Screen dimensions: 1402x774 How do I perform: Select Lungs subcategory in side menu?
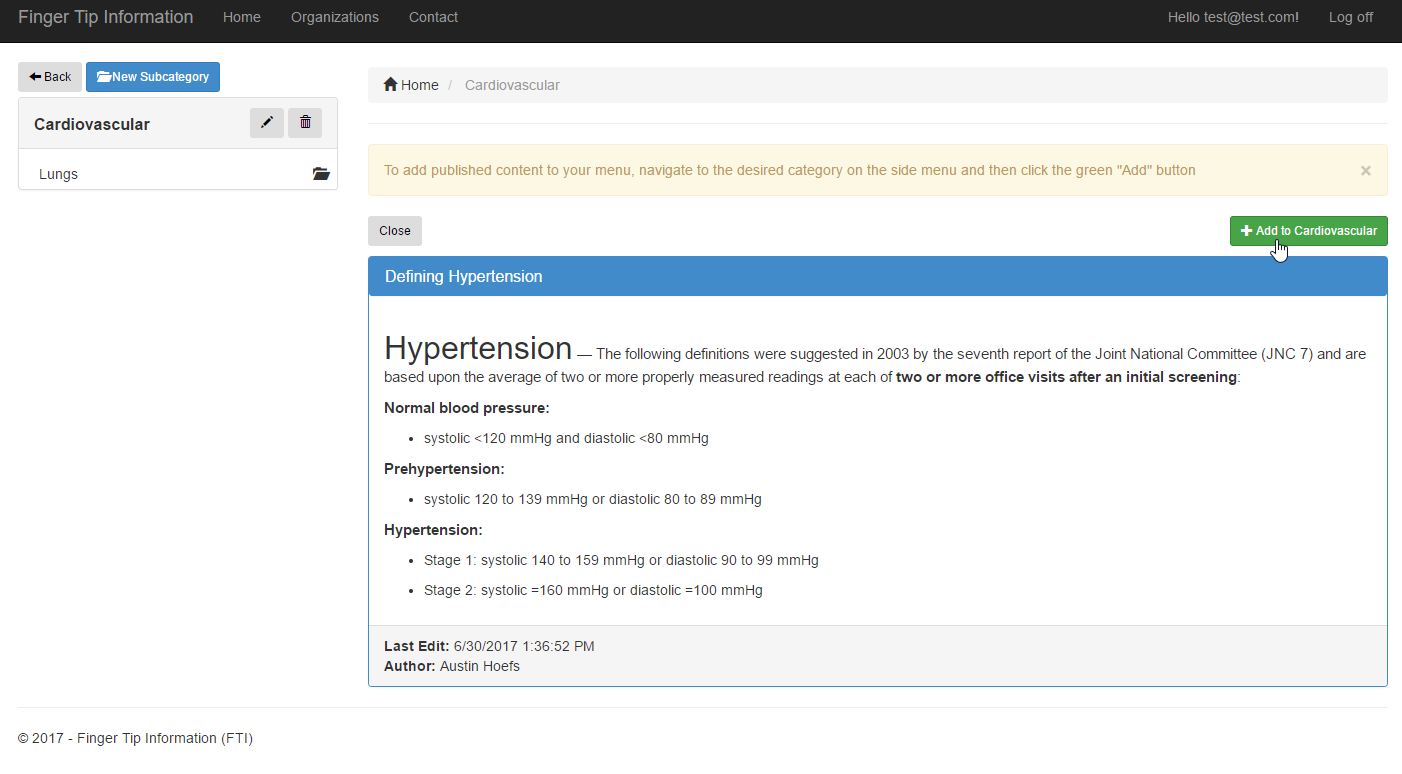(x=59, y=174)
